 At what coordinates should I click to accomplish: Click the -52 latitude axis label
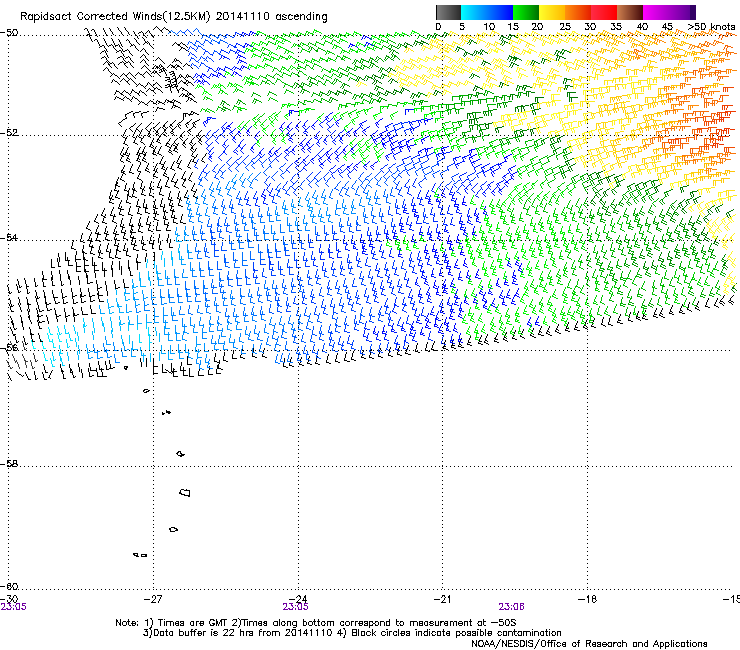point(9,133)
